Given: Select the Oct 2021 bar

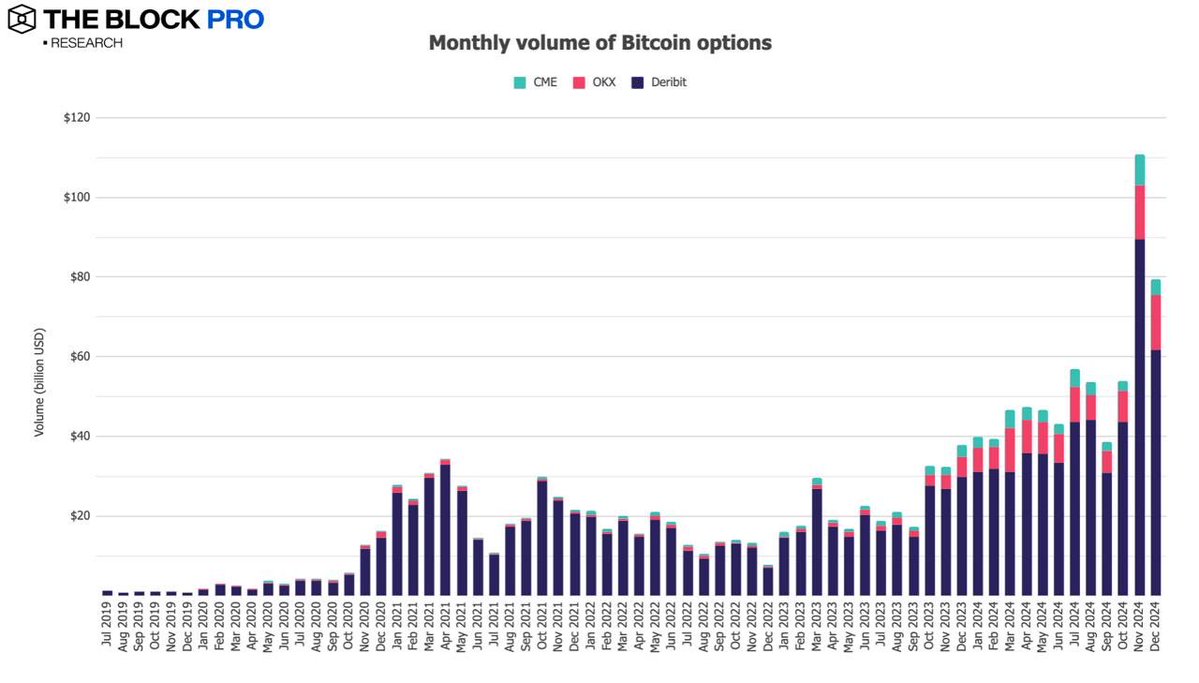Looking at the screenshot, I should (x=542, y=537).
